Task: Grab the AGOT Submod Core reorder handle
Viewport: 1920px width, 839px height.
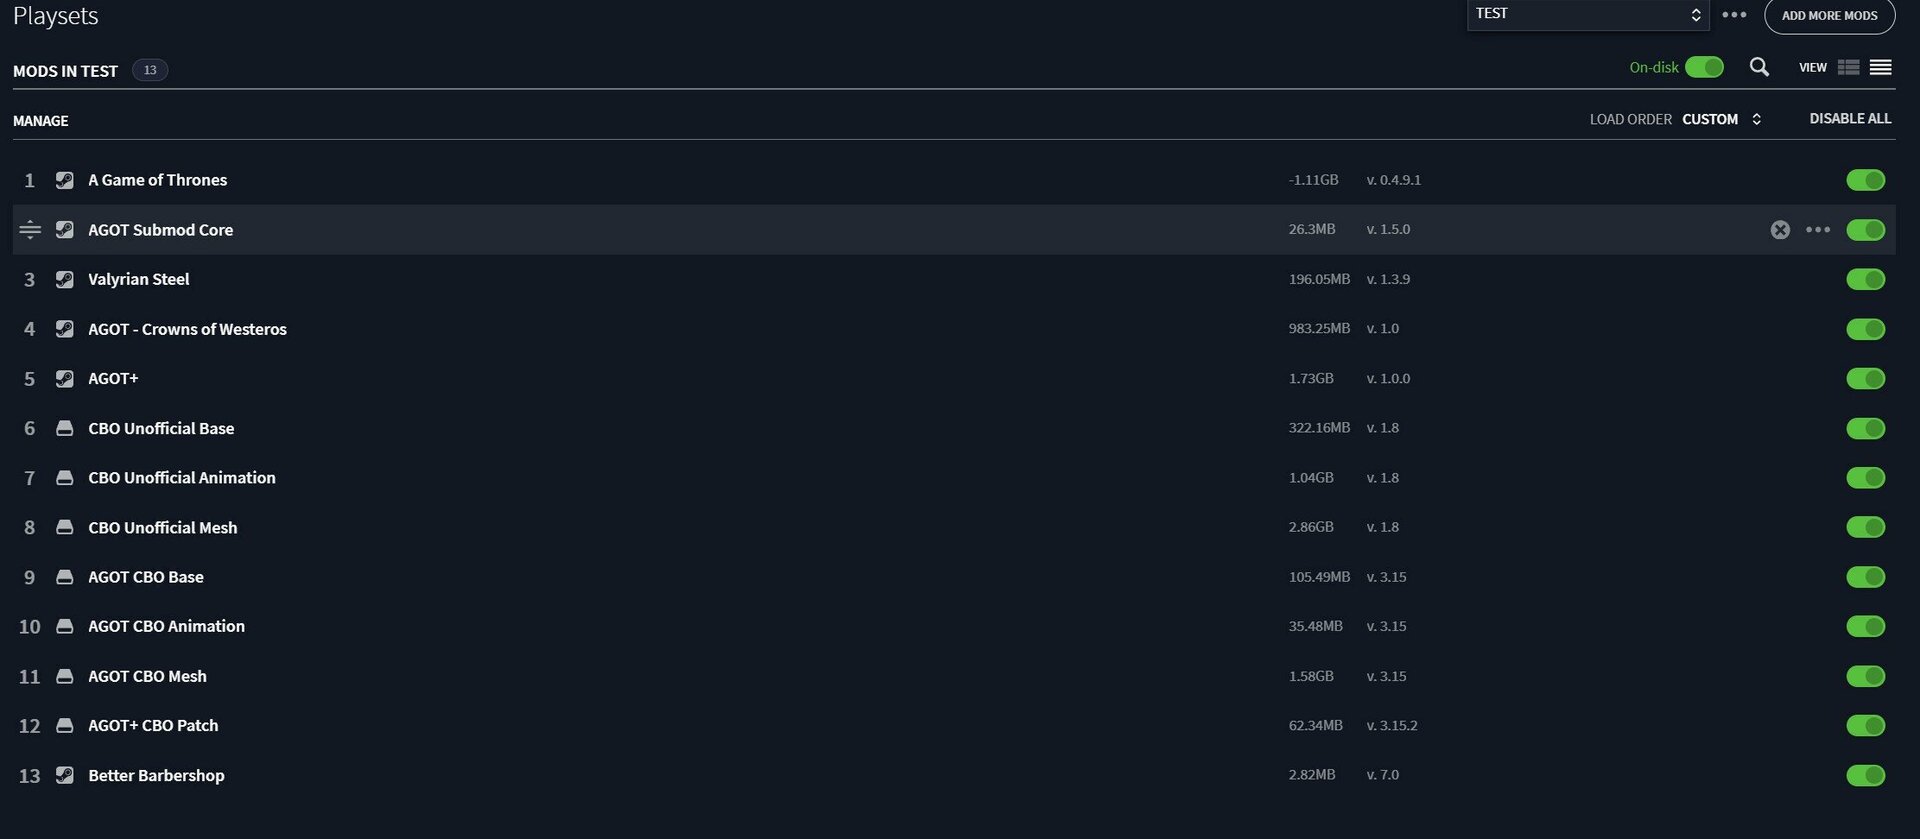Action: tap(30, 230)
